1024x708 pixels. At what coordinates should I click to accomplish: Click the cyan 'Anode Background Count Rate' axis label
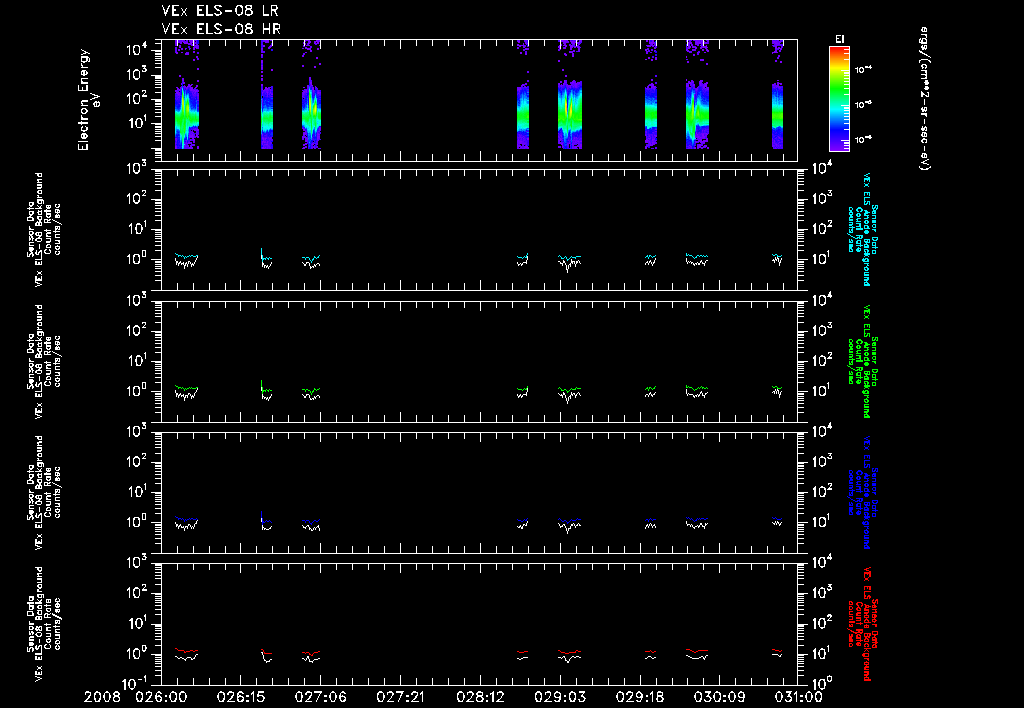click(x=863, y=229)
